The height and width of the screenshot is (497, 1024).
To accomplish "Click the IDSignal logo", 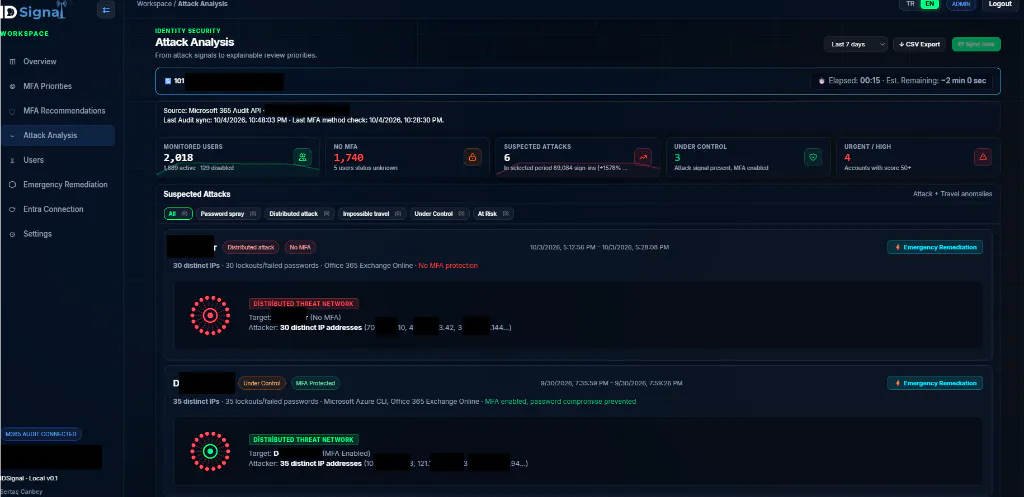I will click(33, 9).
